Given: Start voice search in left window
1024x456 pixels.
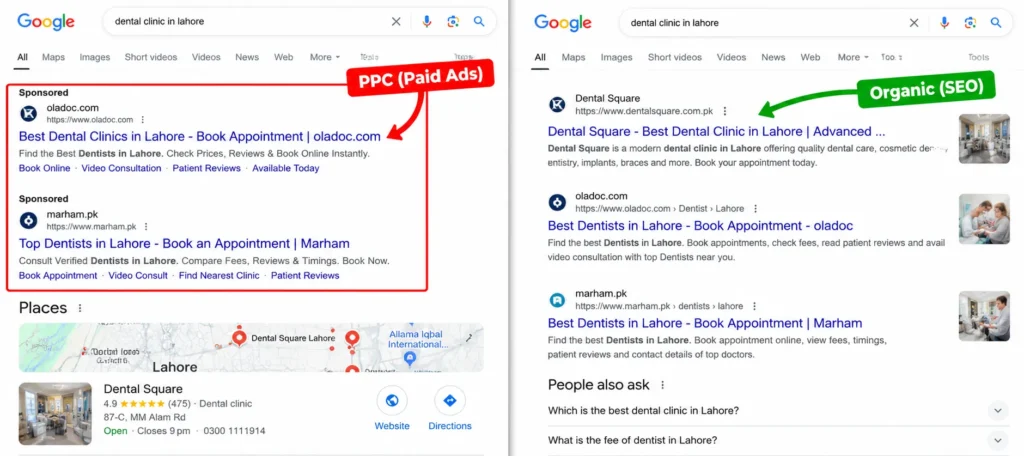Looking at the screenshot, I should point(426,22).
